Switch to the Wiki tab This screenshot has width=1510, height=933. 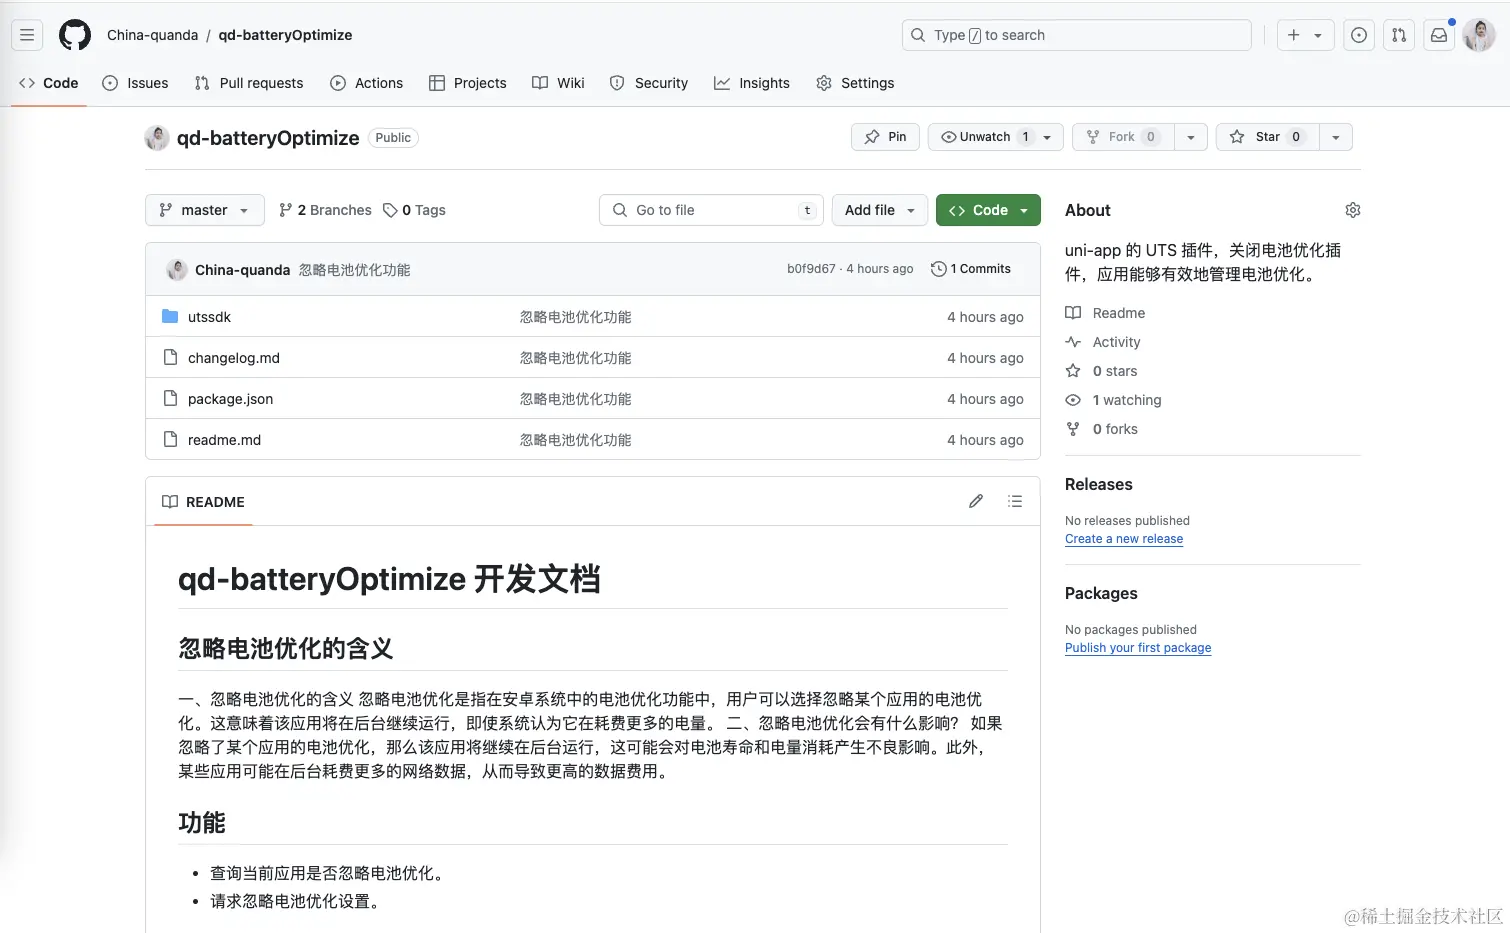pyautogui.click(x=558, y=83)
